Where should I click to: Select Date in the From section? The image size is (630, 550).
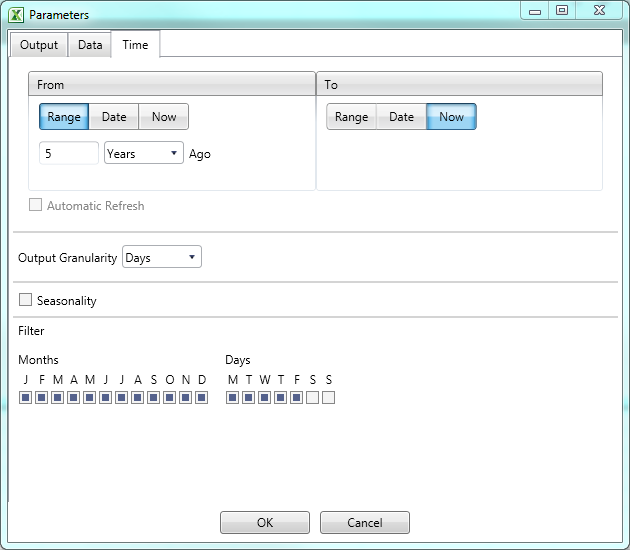(114, 117)
